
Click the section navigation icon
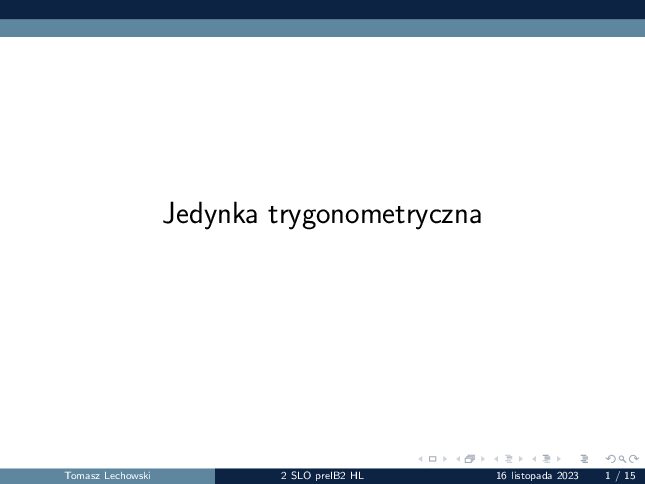(547, 459)
